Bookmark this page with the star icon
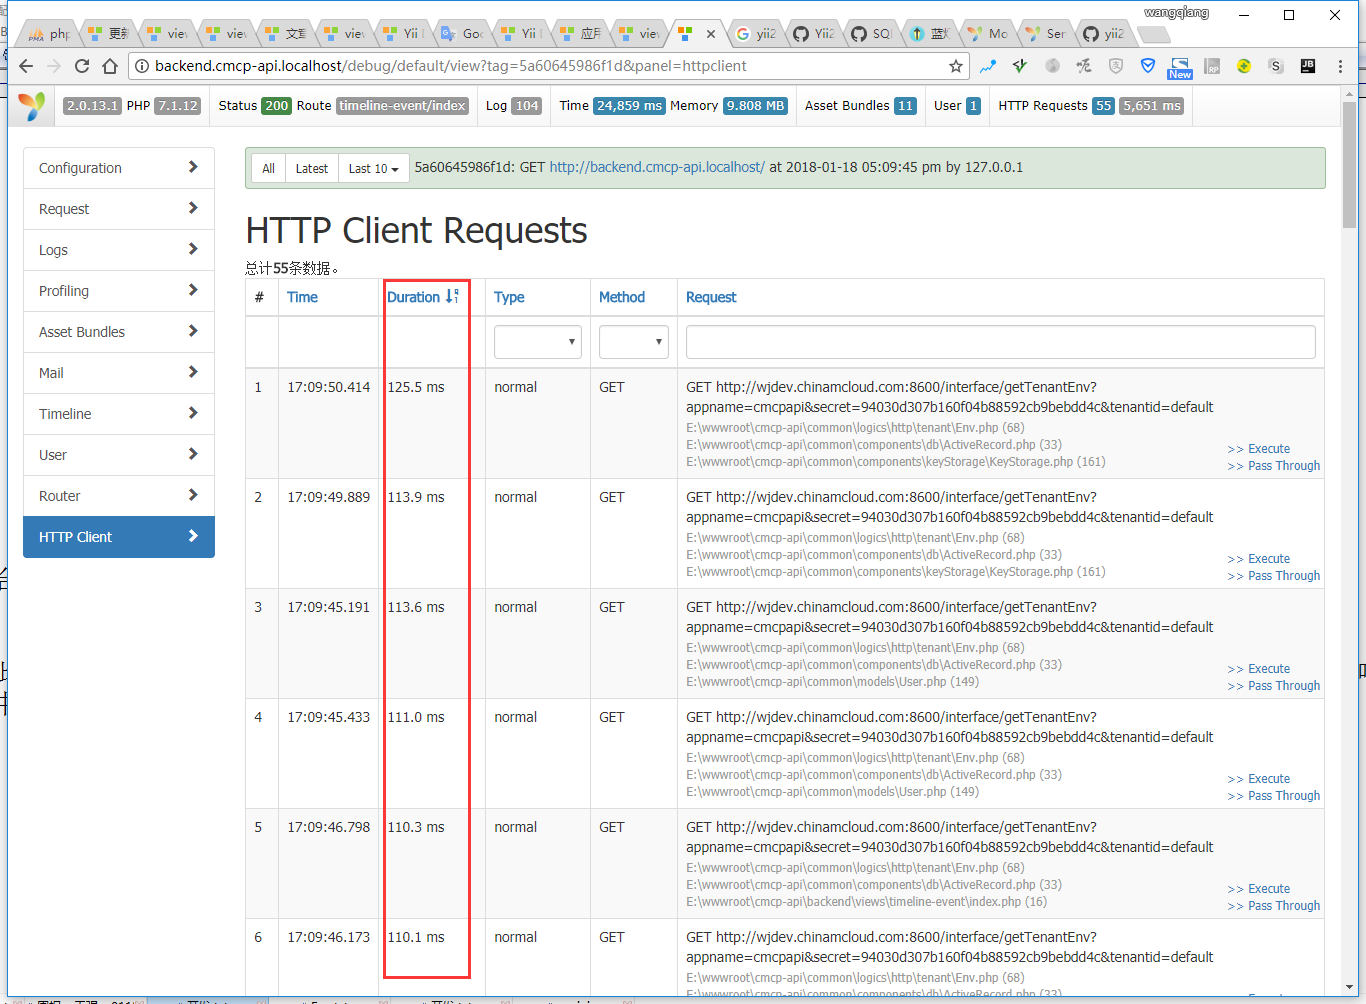 coord(956,66)
